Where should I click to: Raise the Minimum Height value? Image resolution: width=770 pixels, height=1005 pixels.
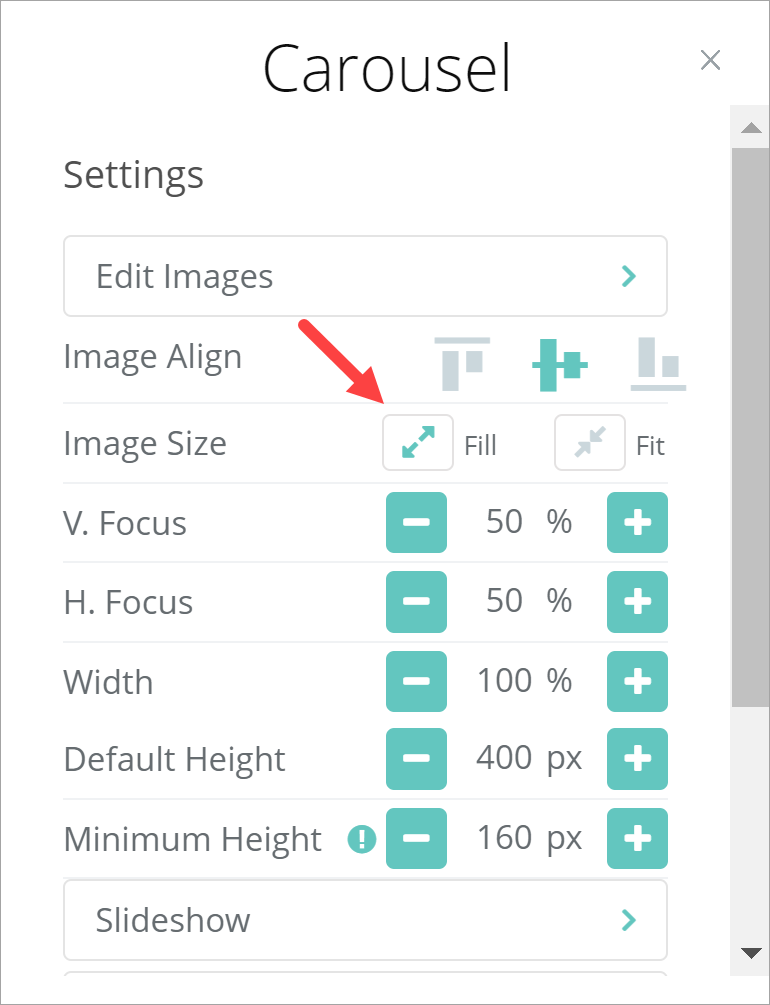tap(637, 838)
